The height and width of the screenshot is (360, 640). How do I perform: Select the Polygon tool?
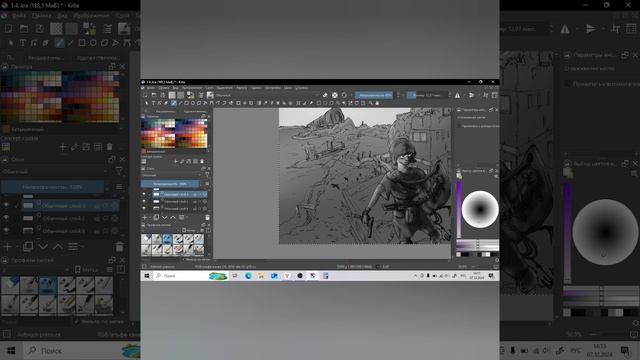tap(199, 103)
